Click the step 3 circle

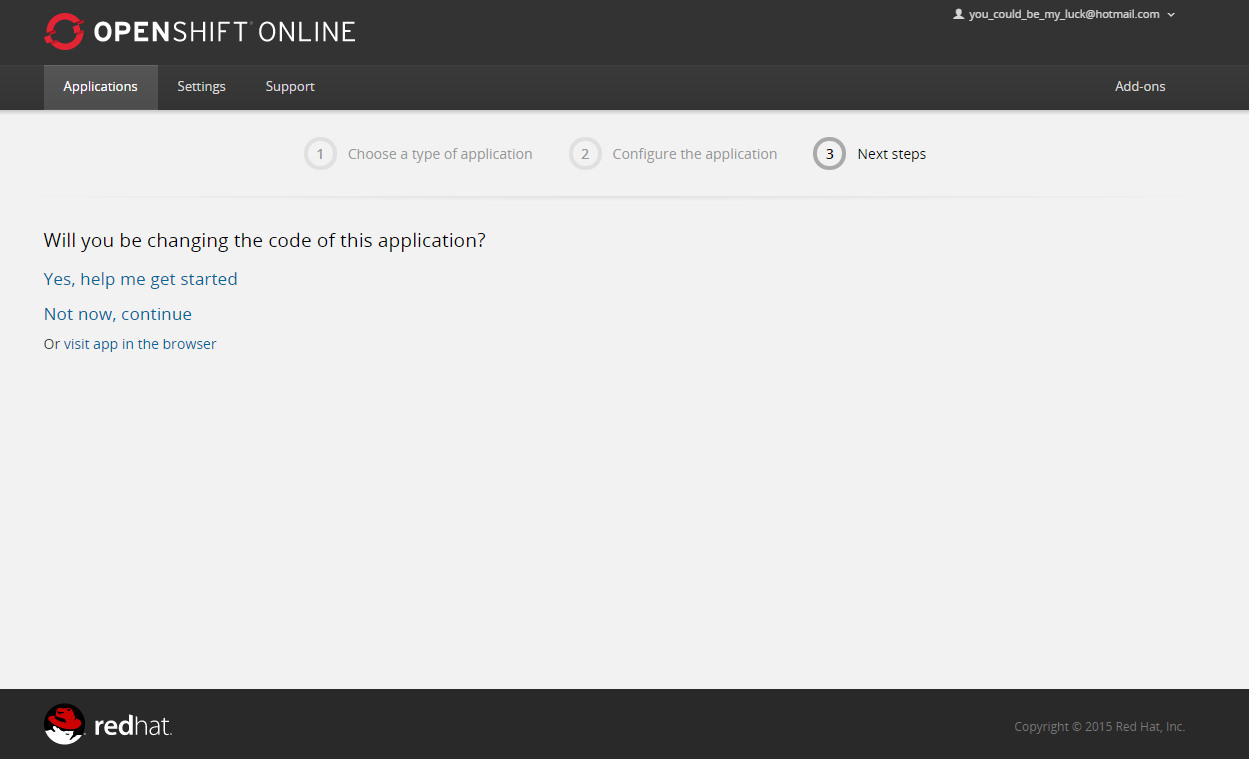click(x=830, y=154)
